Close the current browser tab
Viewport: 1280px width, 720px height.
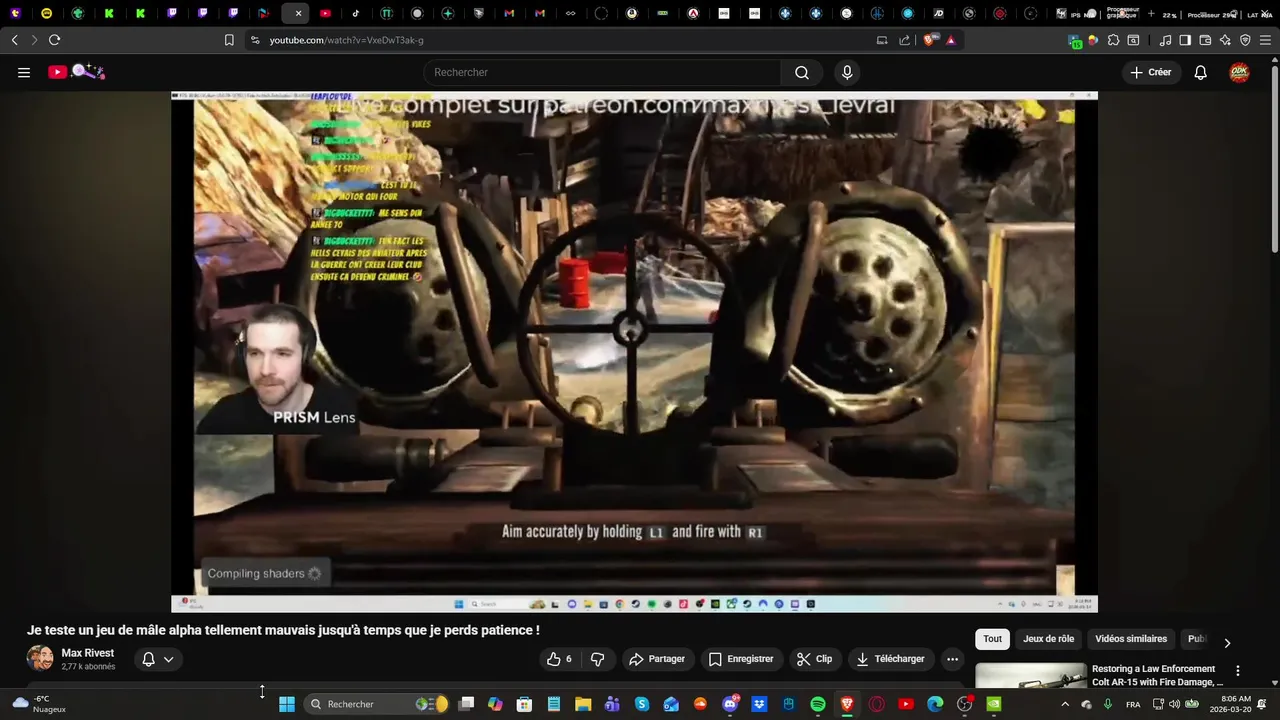[298, 13]
